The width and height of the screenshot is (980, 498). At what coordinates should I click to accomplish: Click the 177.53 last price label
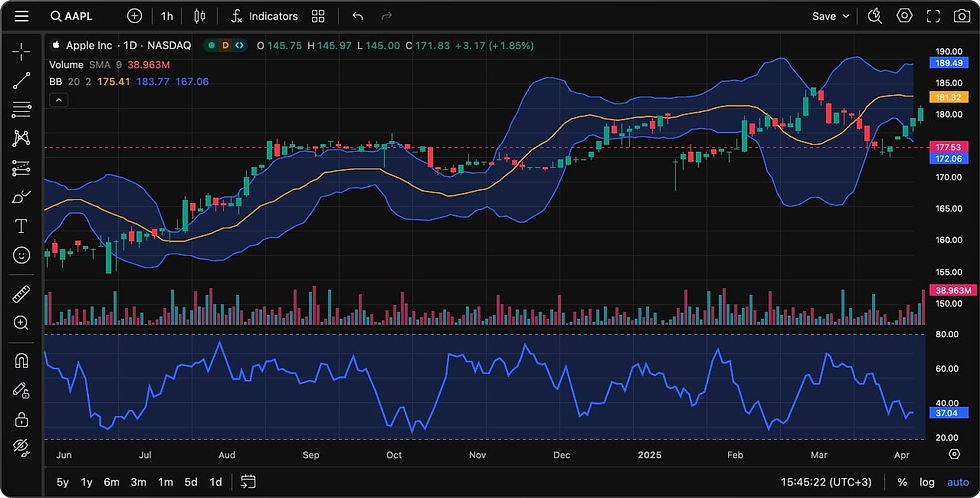tap(949, 147)
